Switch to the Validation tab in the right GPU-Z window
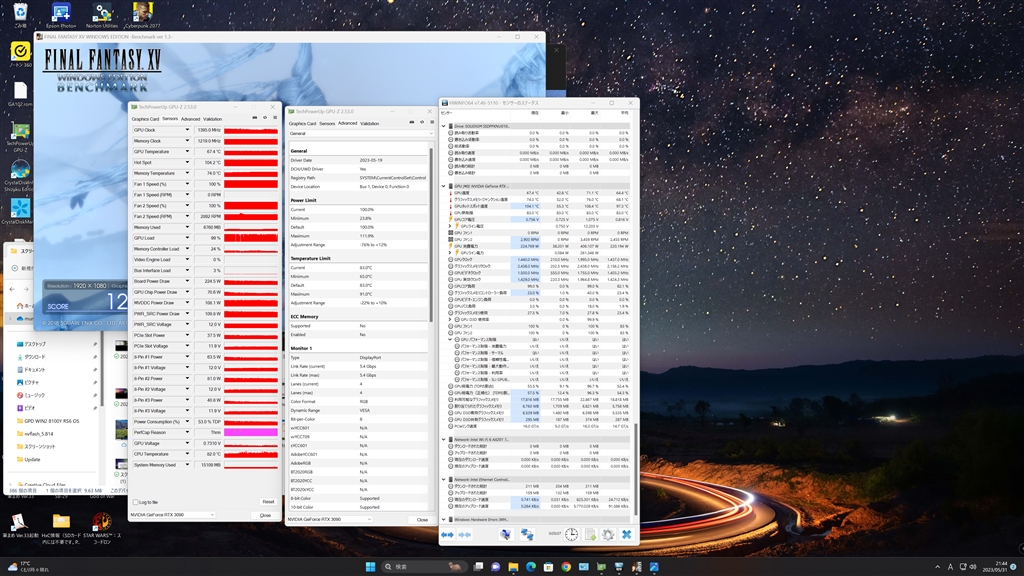 coord(370,123)
